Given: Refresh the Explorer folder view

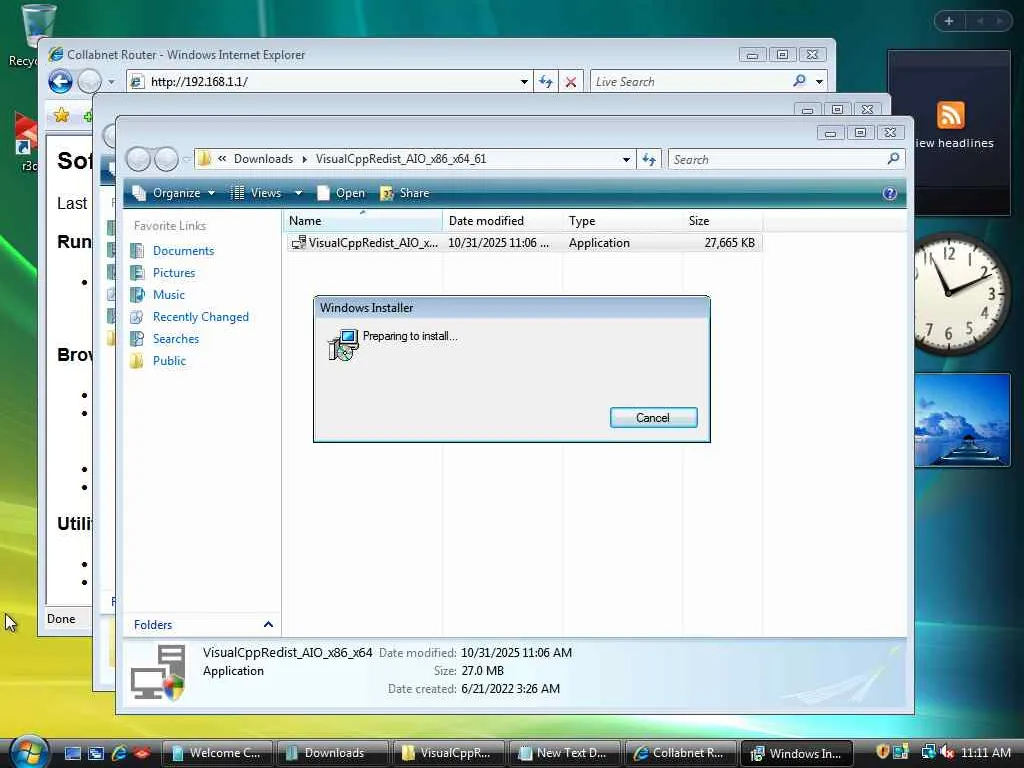Looking at the screenshot, I should [649, 159].
